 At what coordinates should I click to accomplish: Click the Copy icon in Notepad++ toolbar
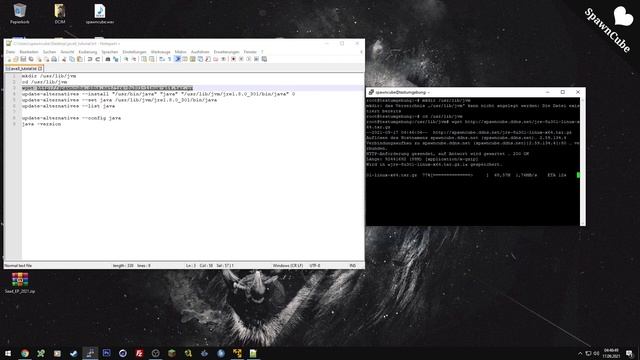[x=72, y=59]
